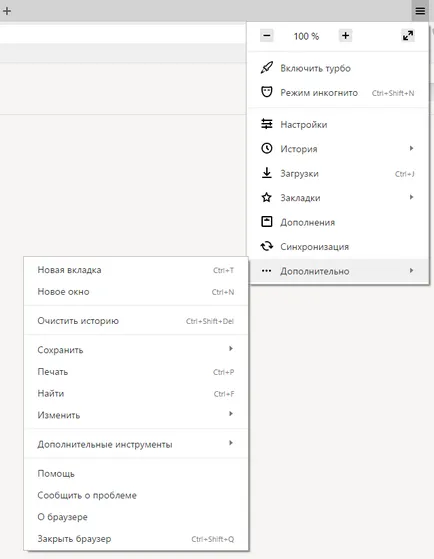Viewport: 434px width, 559px height.
Task: Click the sliders icon next to Настройки
Action: (x=267, y=124)
